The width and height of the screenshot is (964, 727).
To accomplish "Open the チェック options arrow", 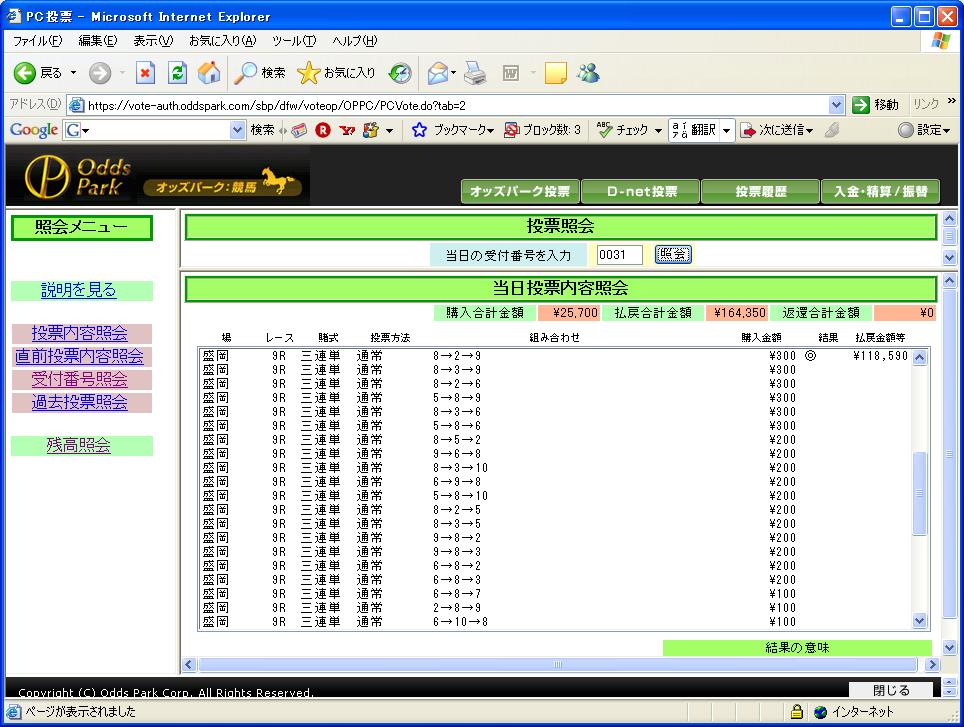I will tap(658, 130).
